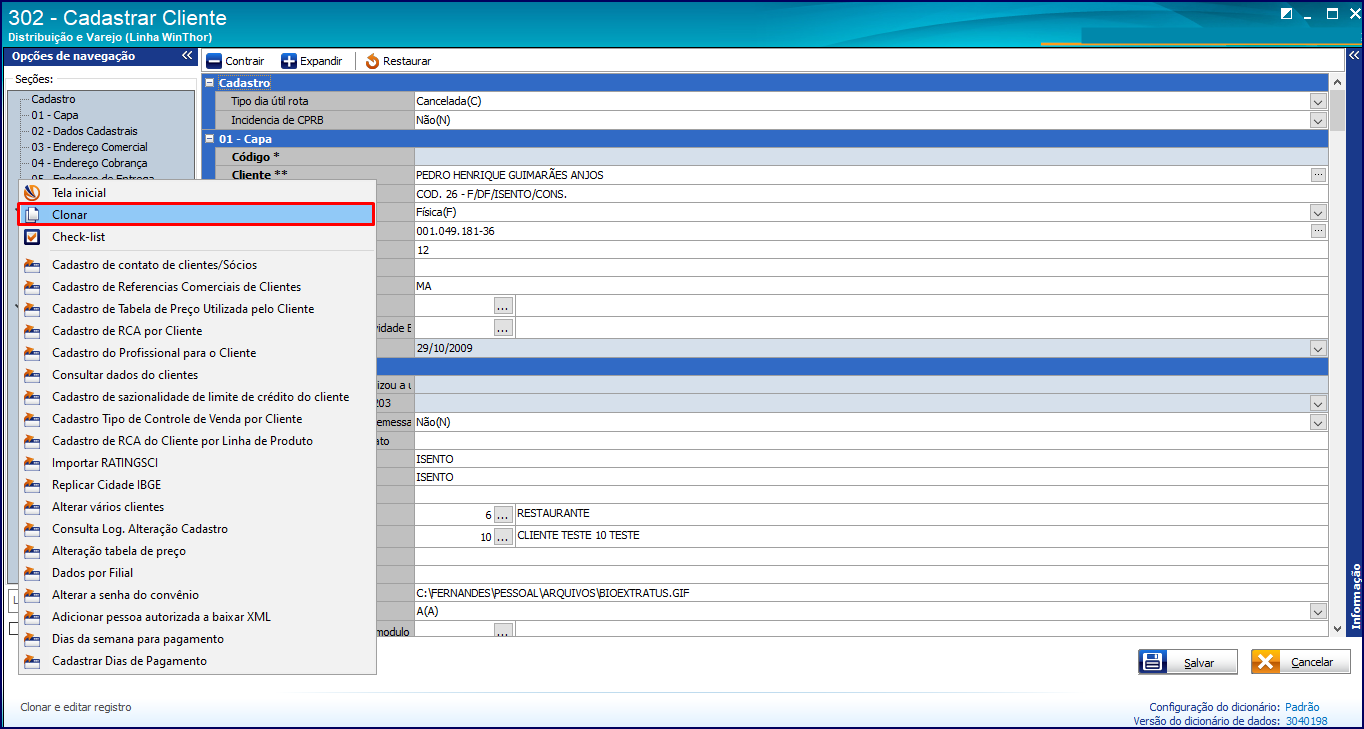Click icon beside Cadastro Tipo de Controle de Venda

[x=32, y=419]
